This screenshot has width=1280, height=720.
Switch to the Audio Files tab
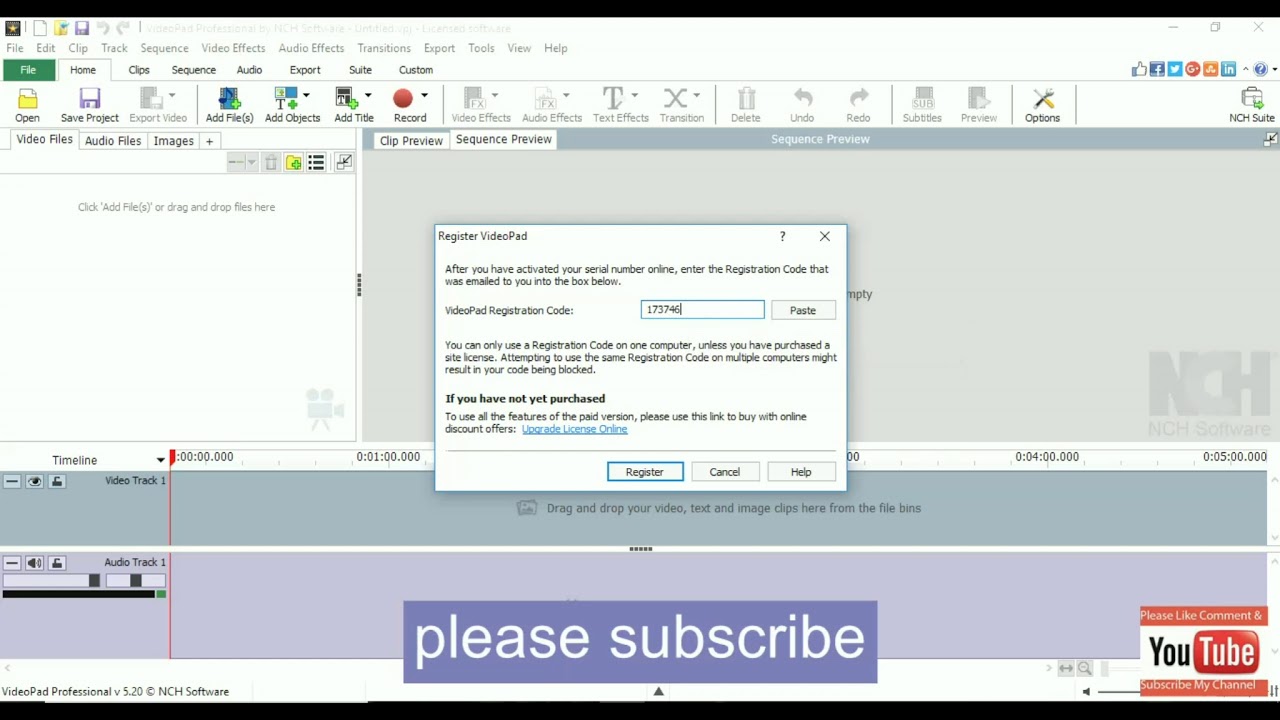click(113, 141)
